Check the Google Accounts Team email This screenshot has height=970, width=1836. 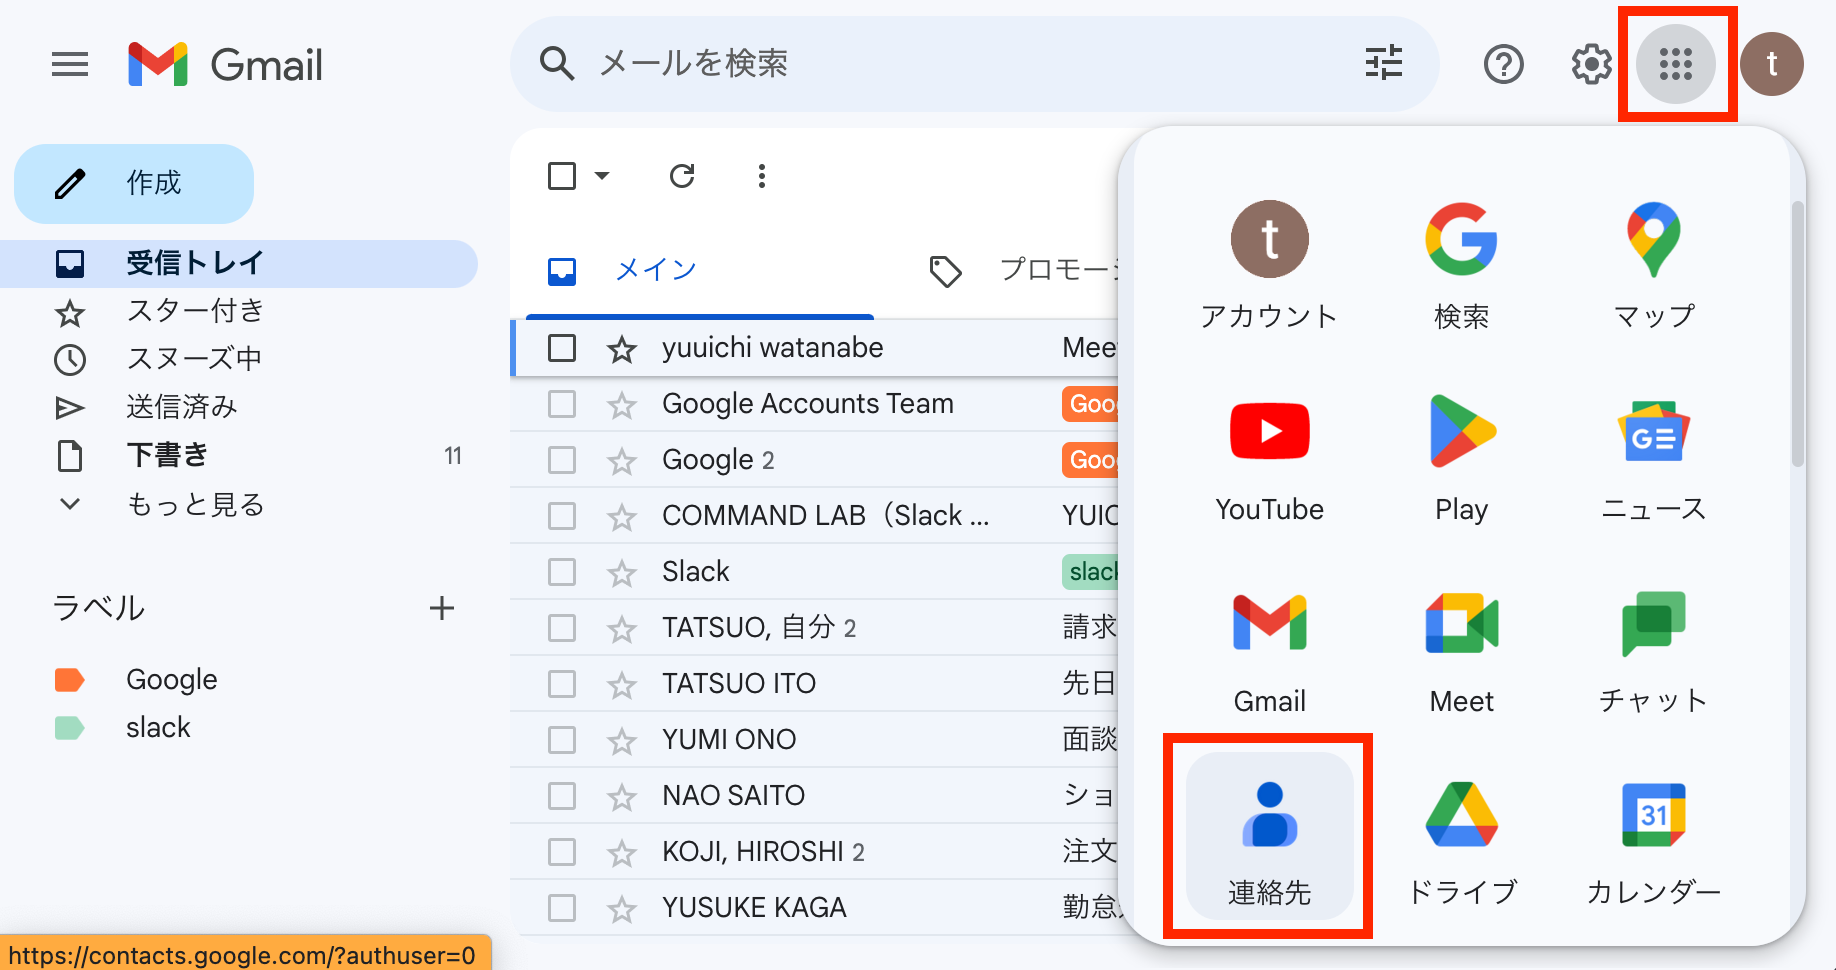pos(562,404)
